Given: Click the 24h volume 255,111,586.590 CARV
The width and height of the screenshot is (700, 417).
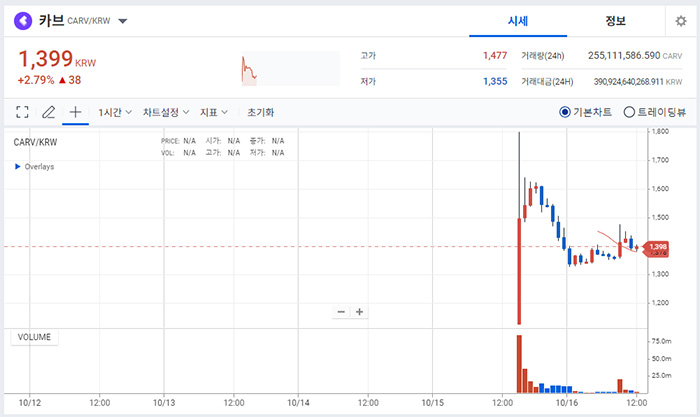Looking at the screenshot, I should (635, 56).
